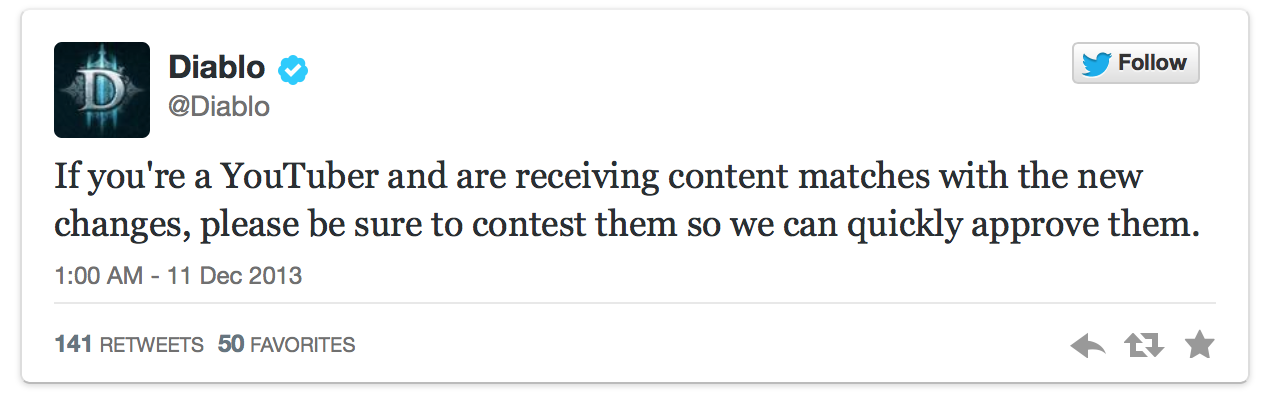Open the @Diablo handle link
The height and width of the screenshot is (406, 1272).
(218, 107)
